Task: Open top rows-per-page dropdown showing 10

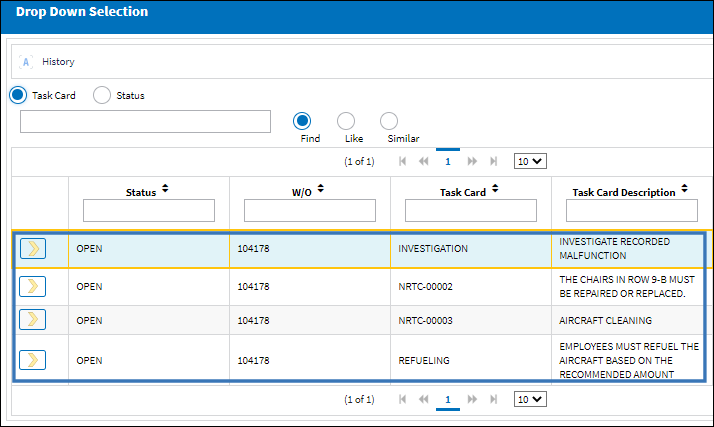Action: click(530, 161)
